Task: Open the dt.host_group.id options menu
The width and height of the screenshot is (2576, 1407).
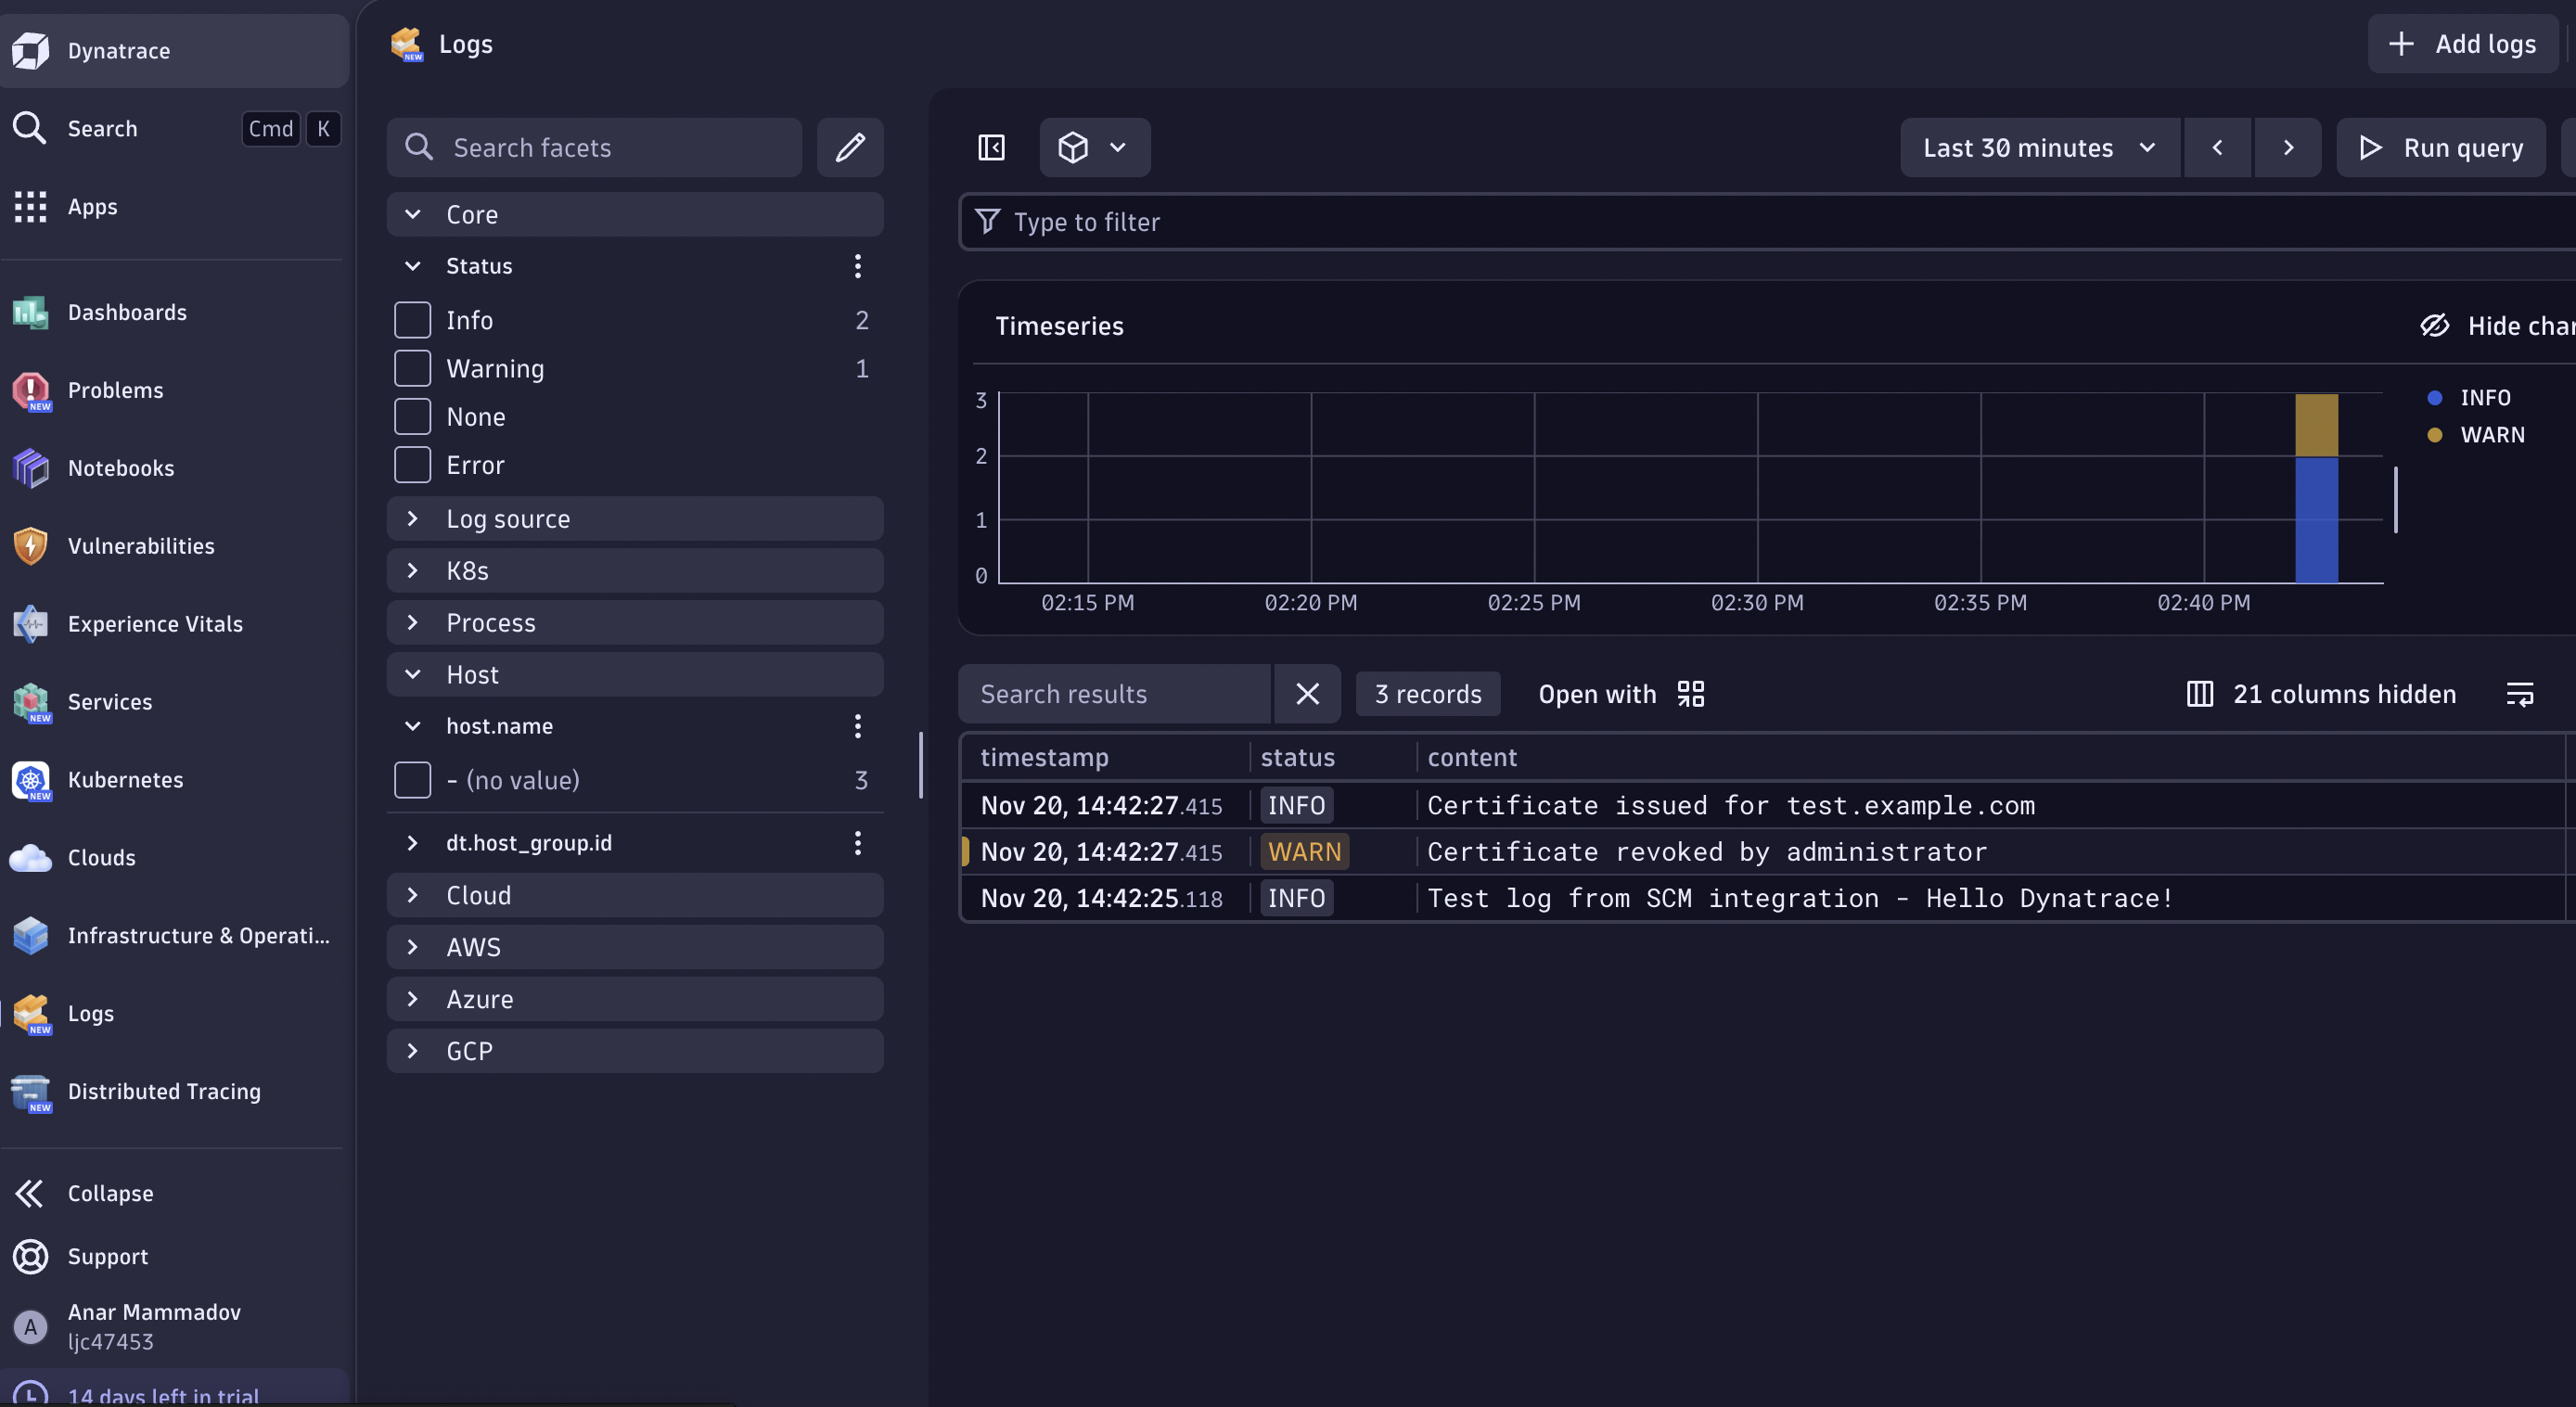Action: 857,842
